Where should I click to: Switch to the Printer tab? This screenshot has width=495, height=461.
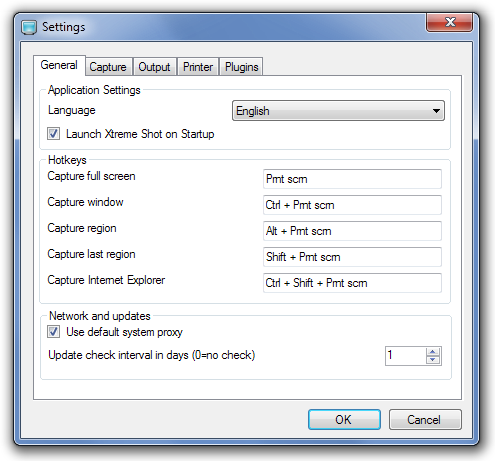click(198, 67)
